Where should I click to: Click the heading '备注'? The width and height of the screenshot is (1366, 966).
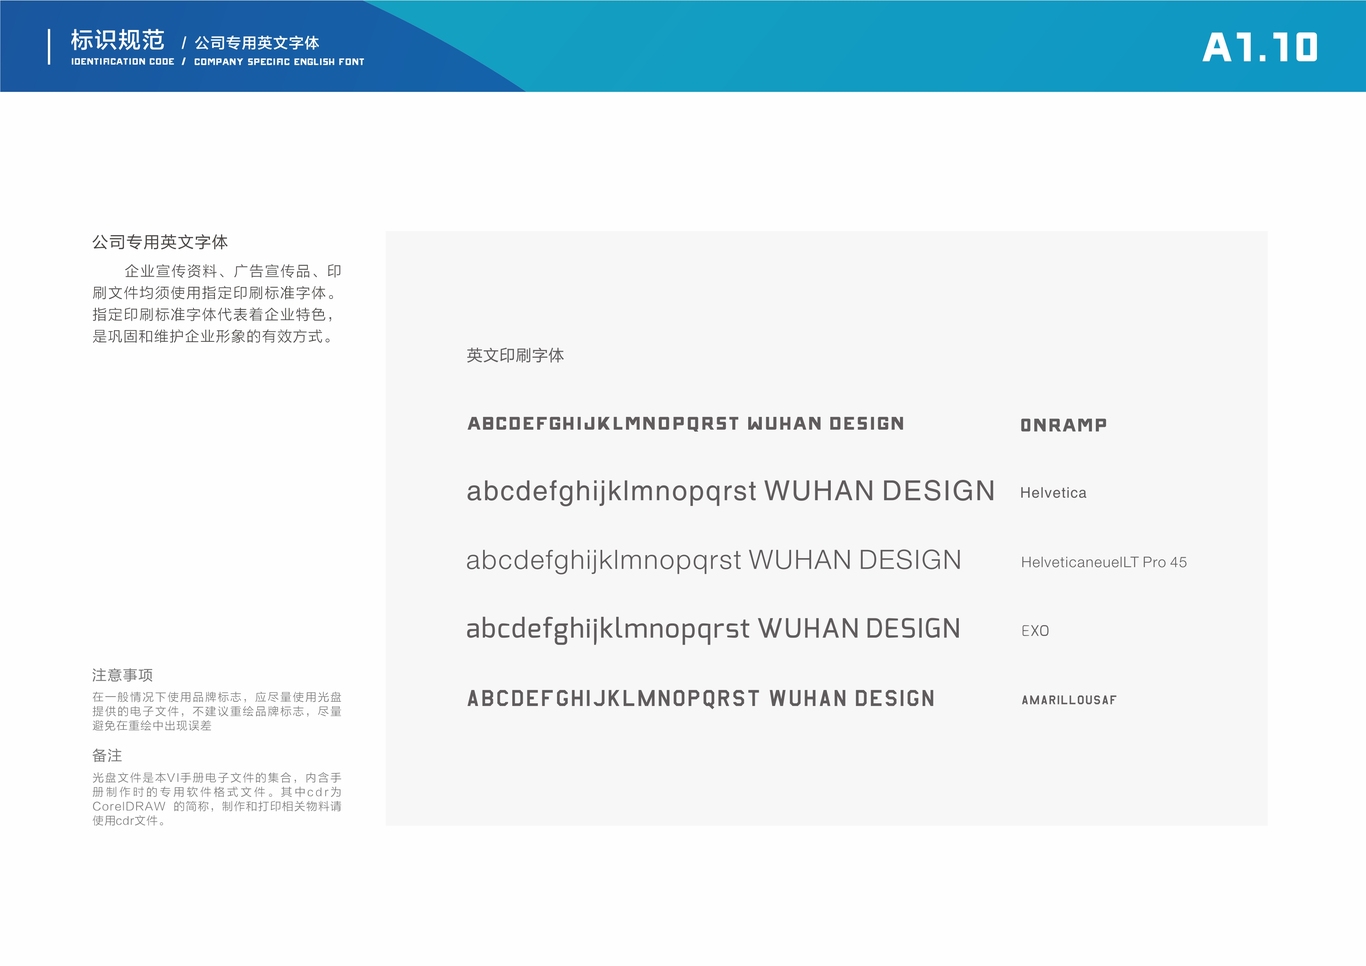click(107, 756)
